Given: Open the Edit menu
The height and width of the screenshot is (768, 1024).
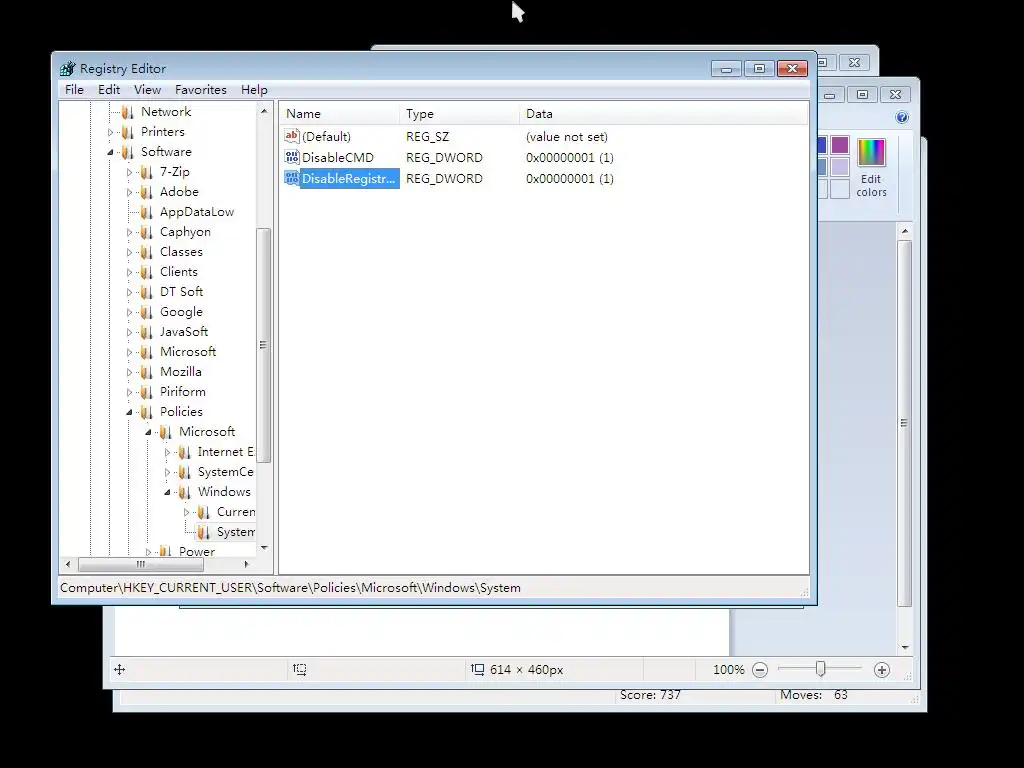Looking at the screenshot, I should pyautogui.click(x=109, y=89).
